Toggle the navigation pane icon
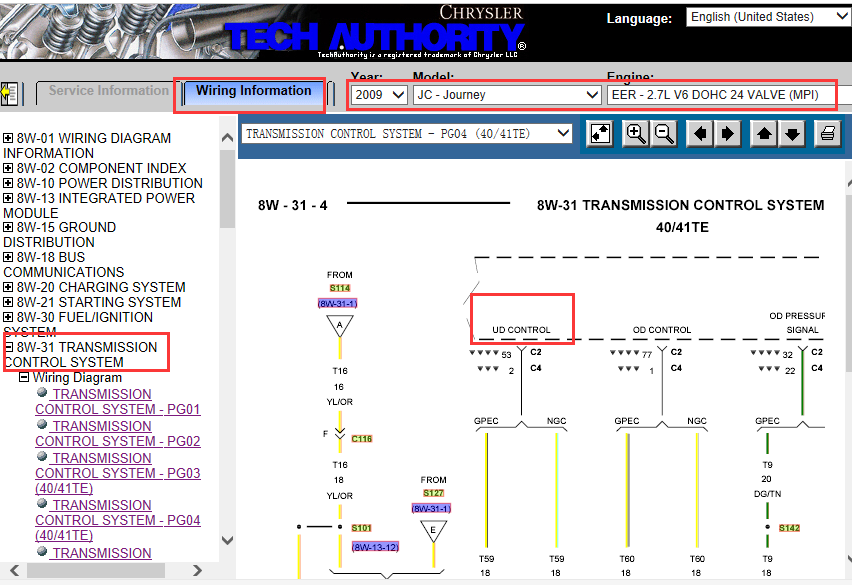 (9, 93)
